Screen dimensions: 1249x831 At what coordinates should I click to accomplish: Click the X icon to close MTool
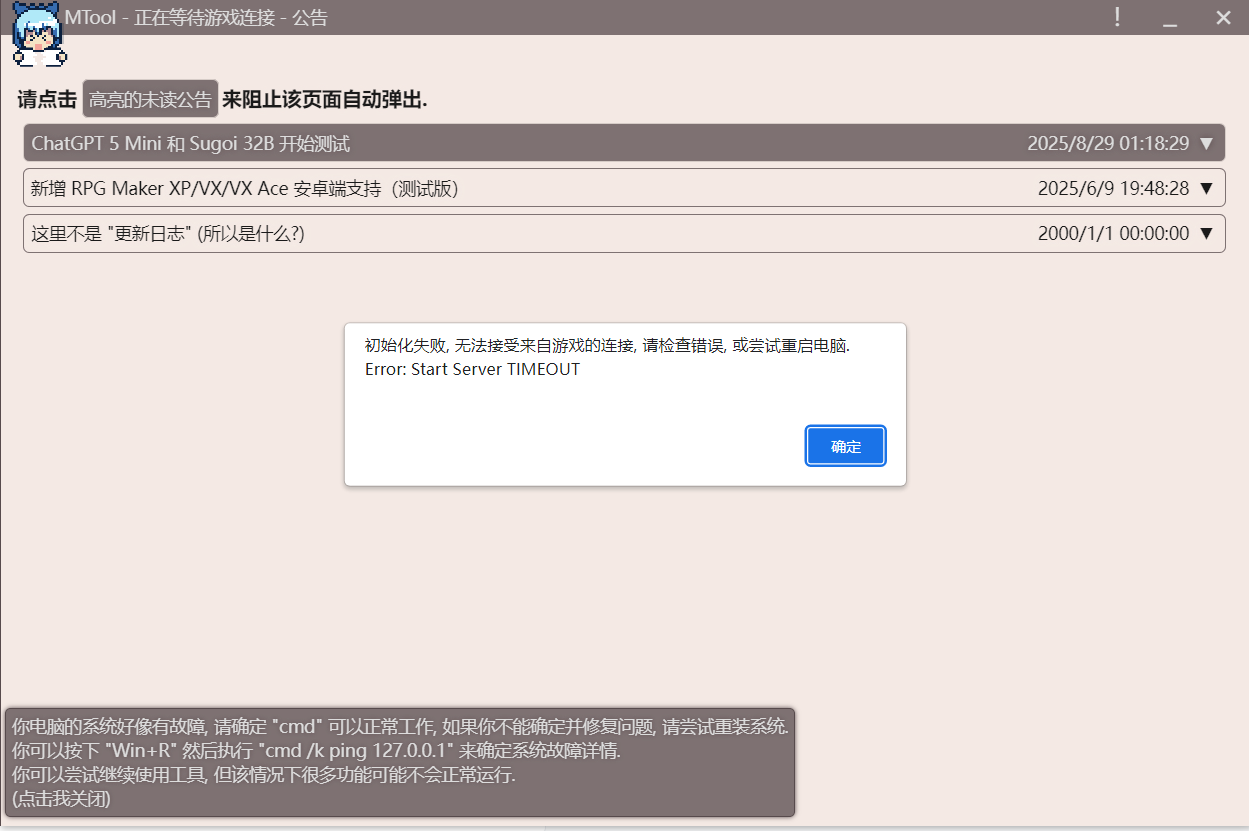point(1223,17)
